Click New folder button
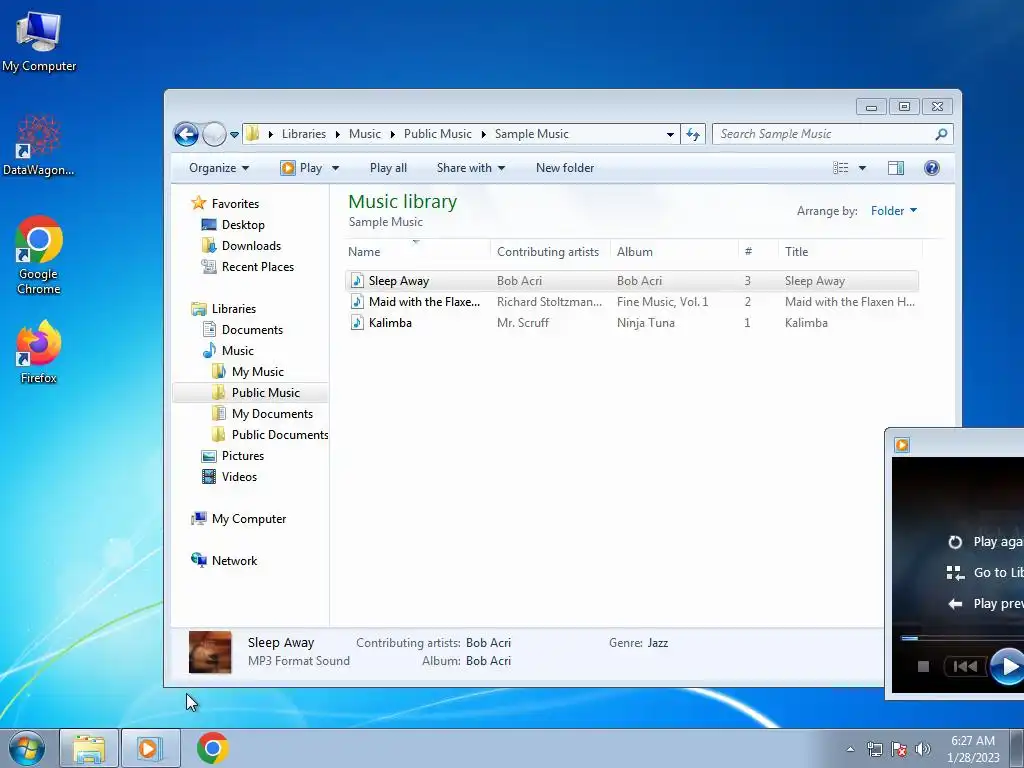The image size is (1024, 768). (565, 168)
